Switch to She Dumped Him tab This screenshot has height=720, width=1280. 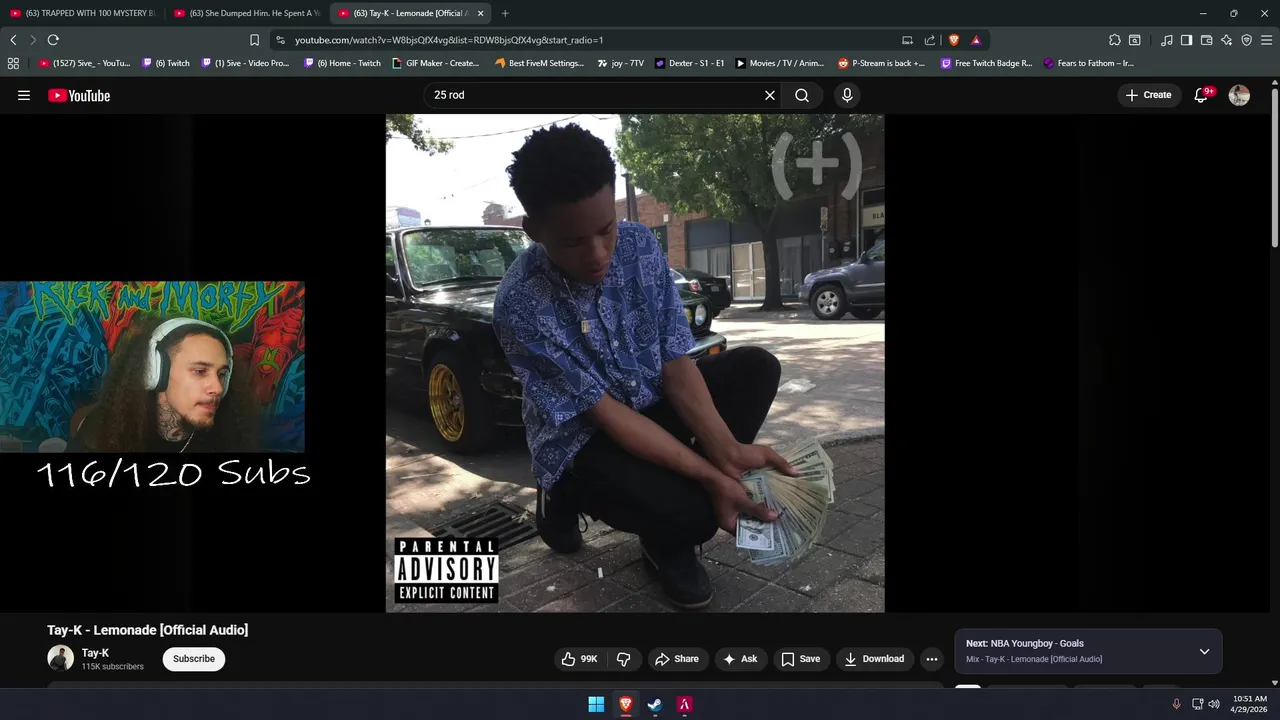(x=247, y=13)
